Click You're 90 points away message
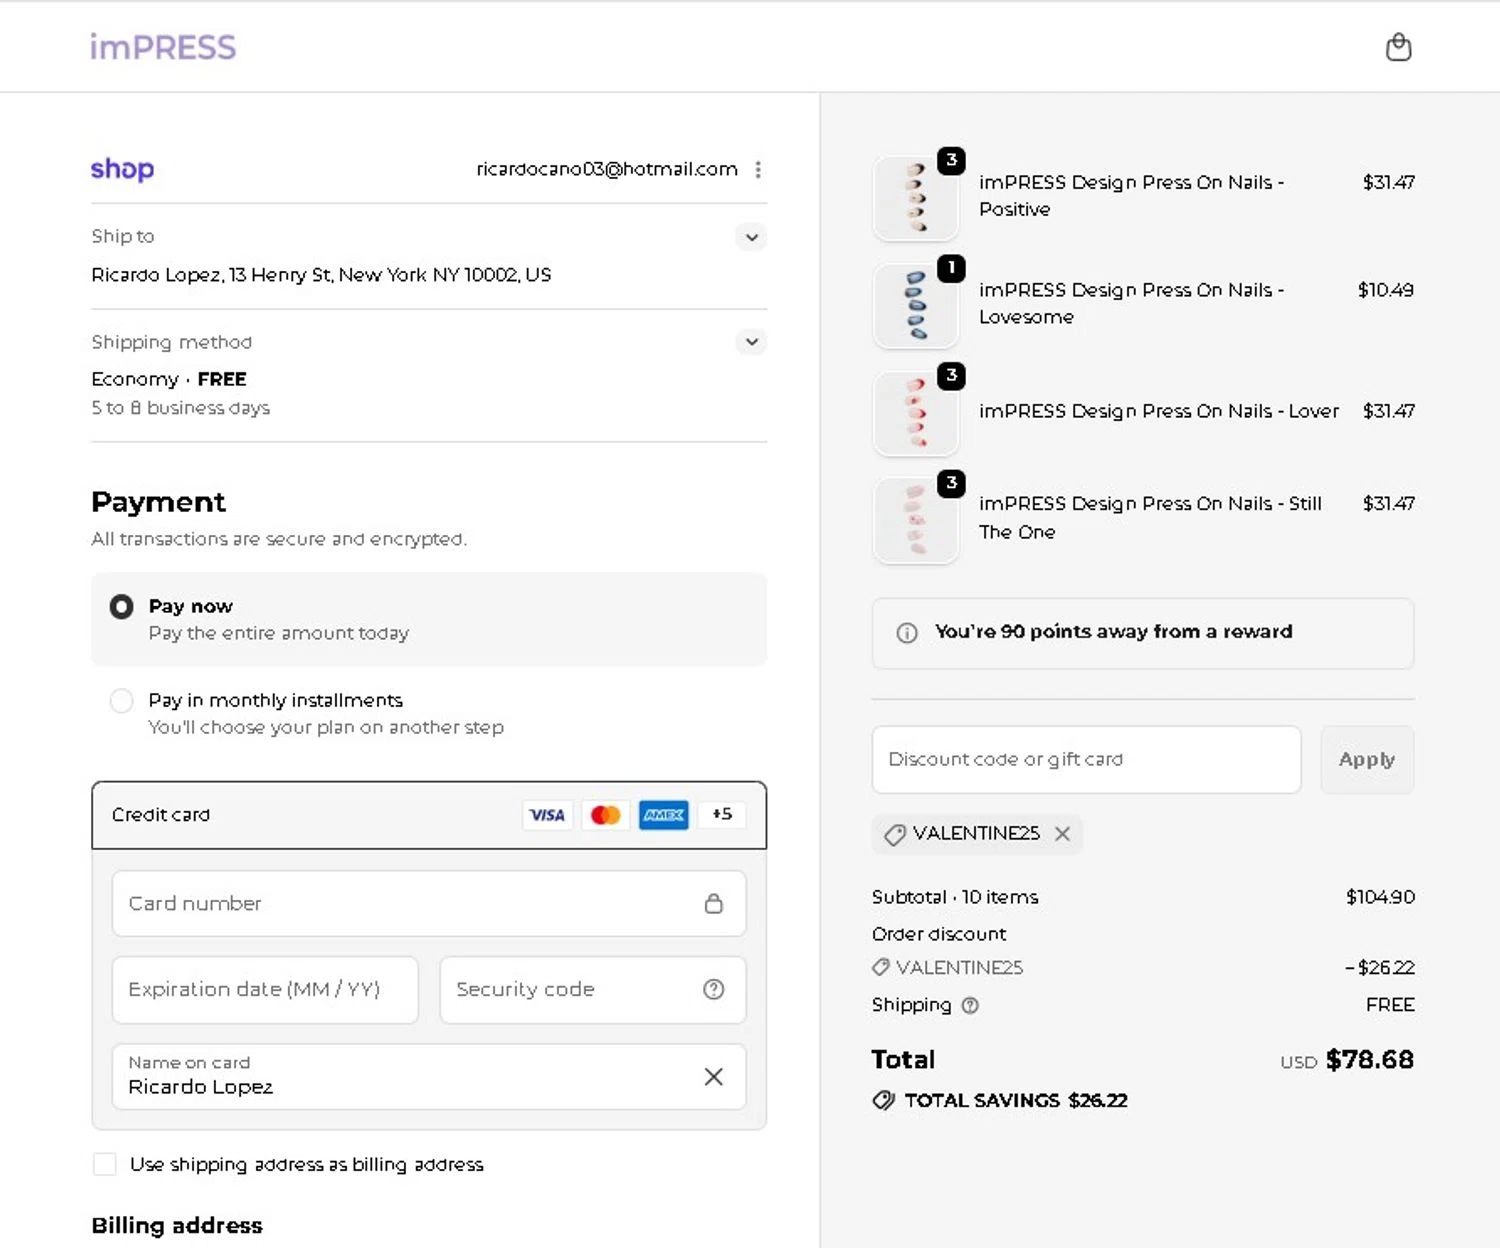The image size is (1500, 1248). [1114, 632]
